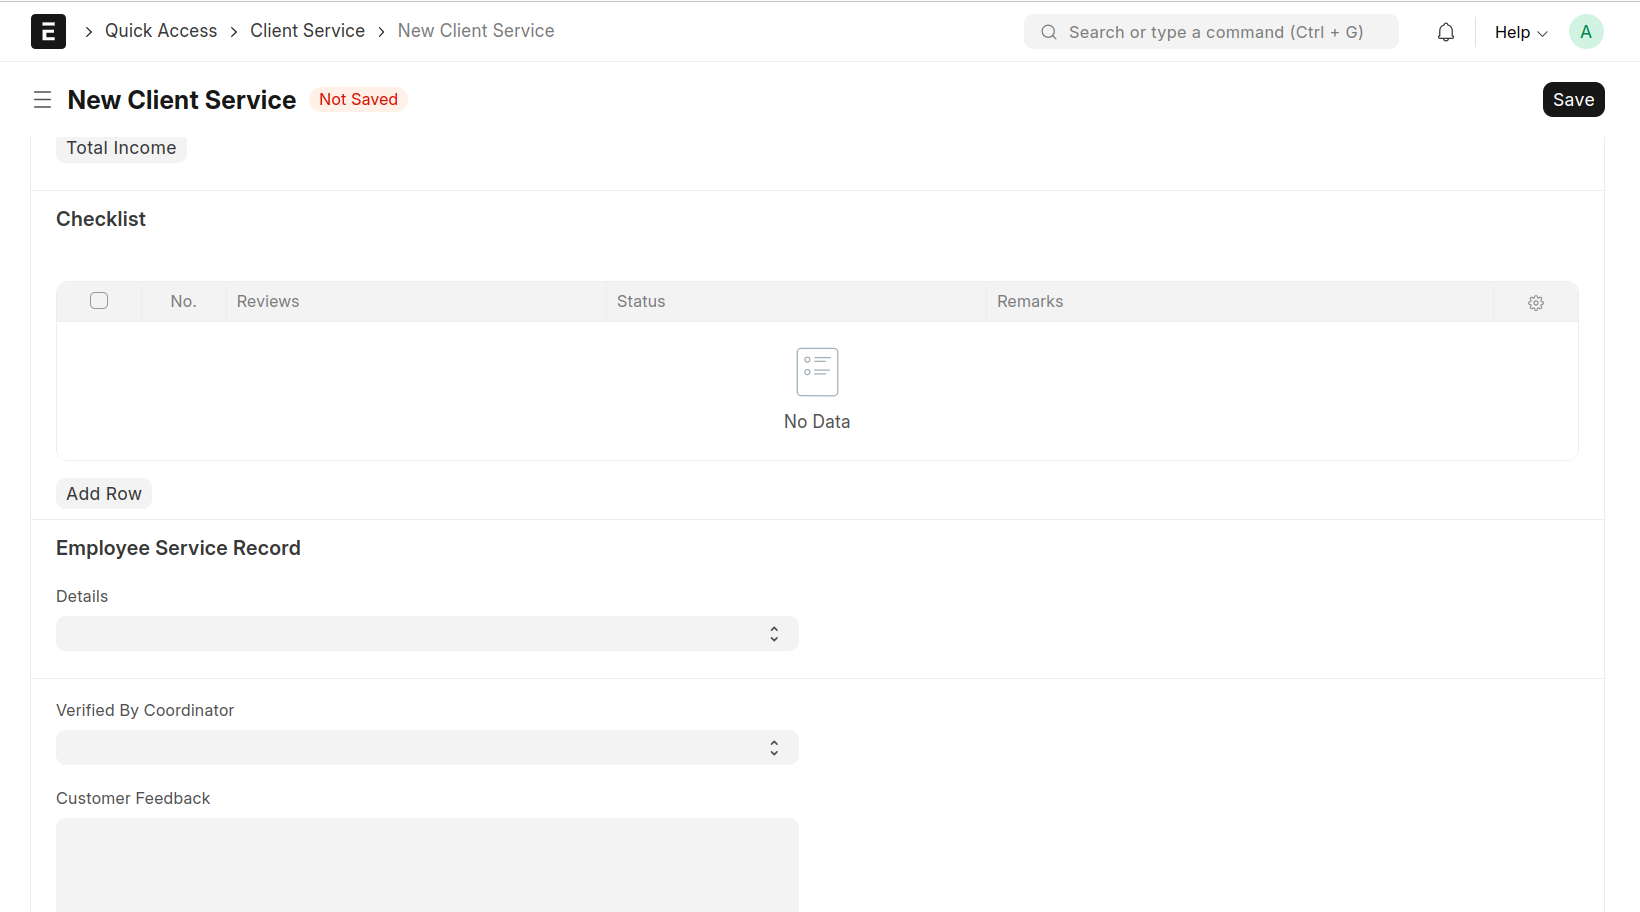Open the Help dropdown menu
Screen dimensions: 1640x912
1520,32
